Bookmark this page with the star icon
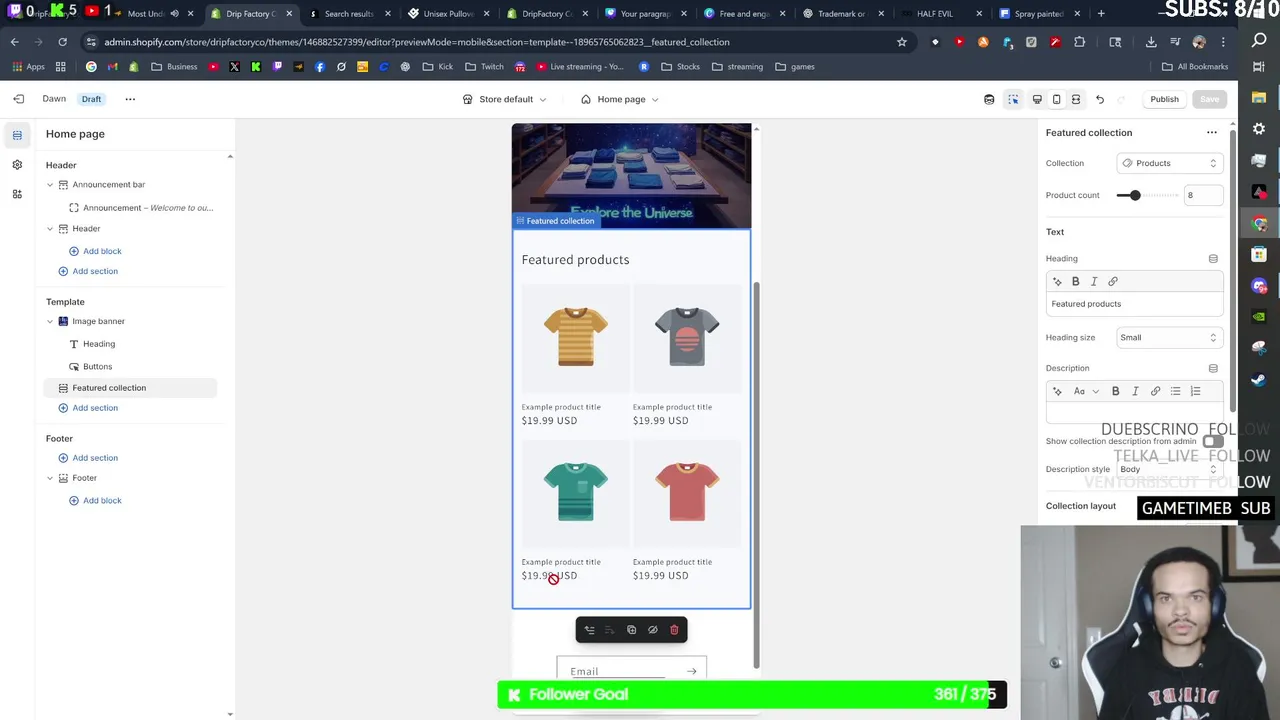The width and height of the screenshot is (1280, 720). click(901, 42)
